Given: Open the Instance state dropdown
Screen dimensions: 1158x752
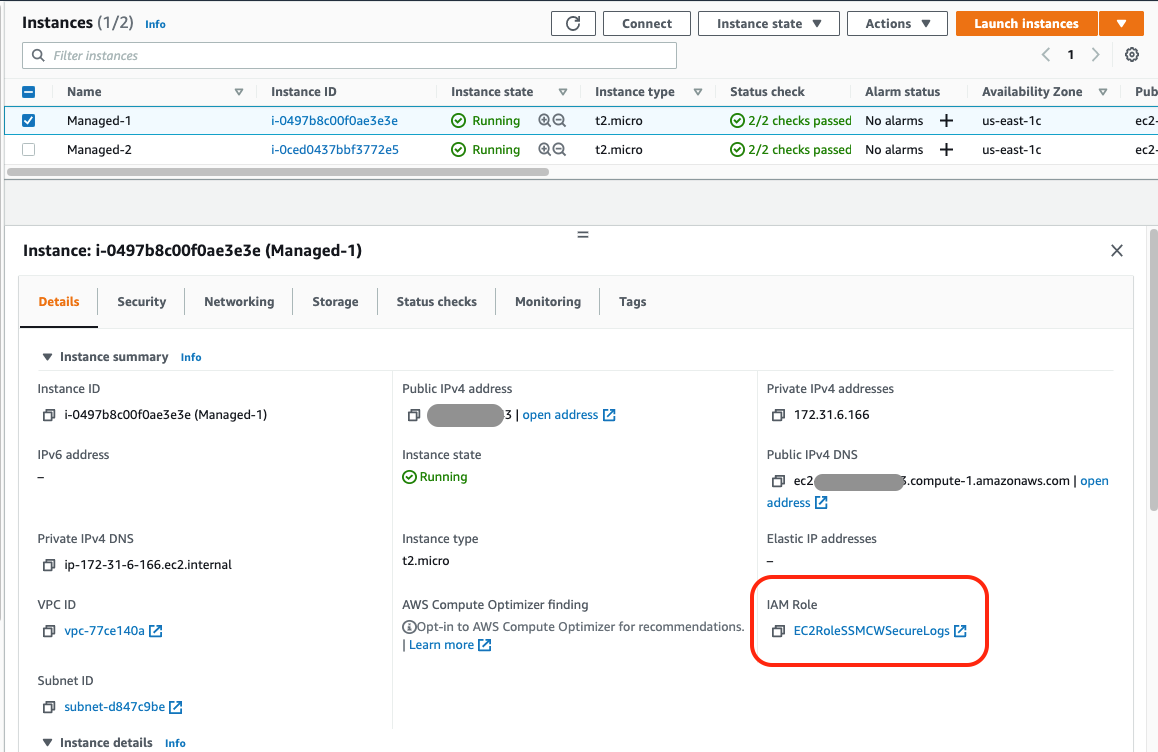Looking at the screenshot, I should click(x=768, y=23).
